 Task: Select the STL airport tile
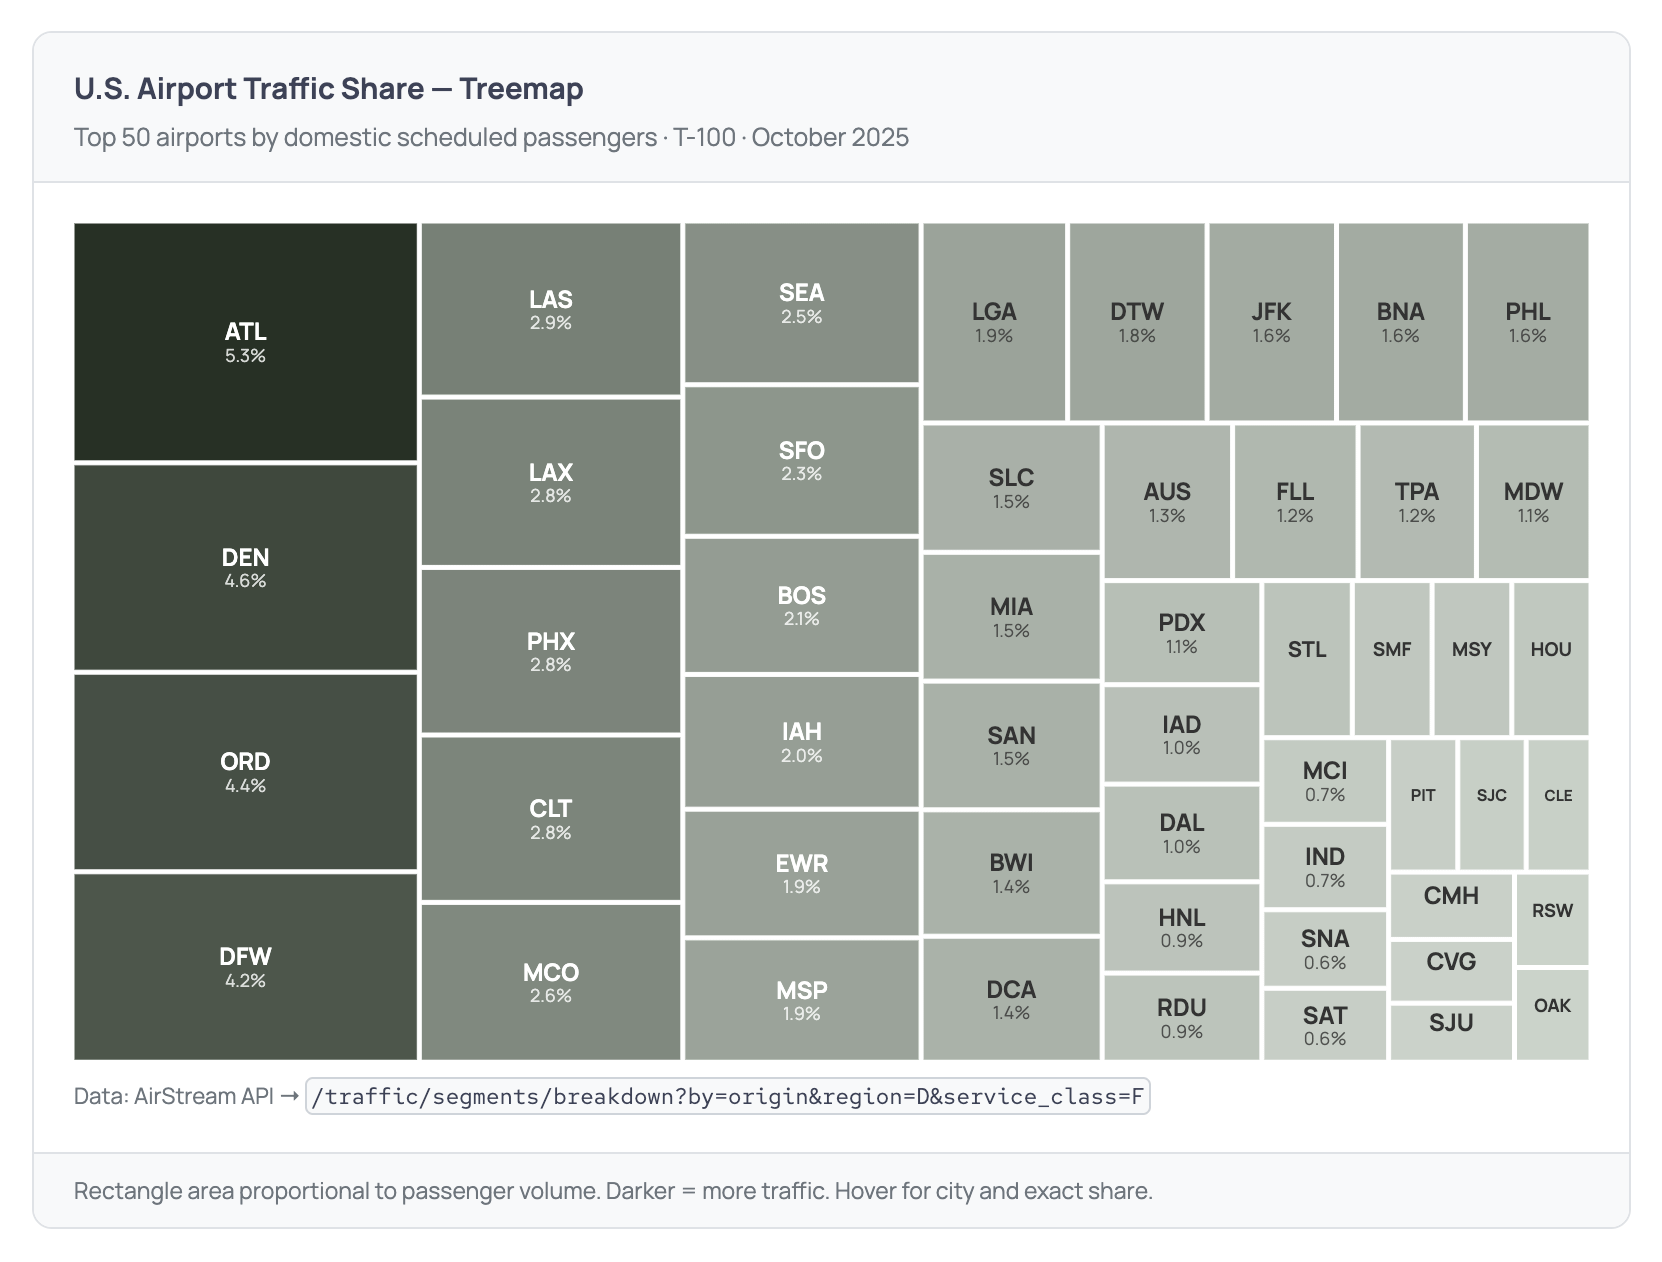coord(1307,658)
